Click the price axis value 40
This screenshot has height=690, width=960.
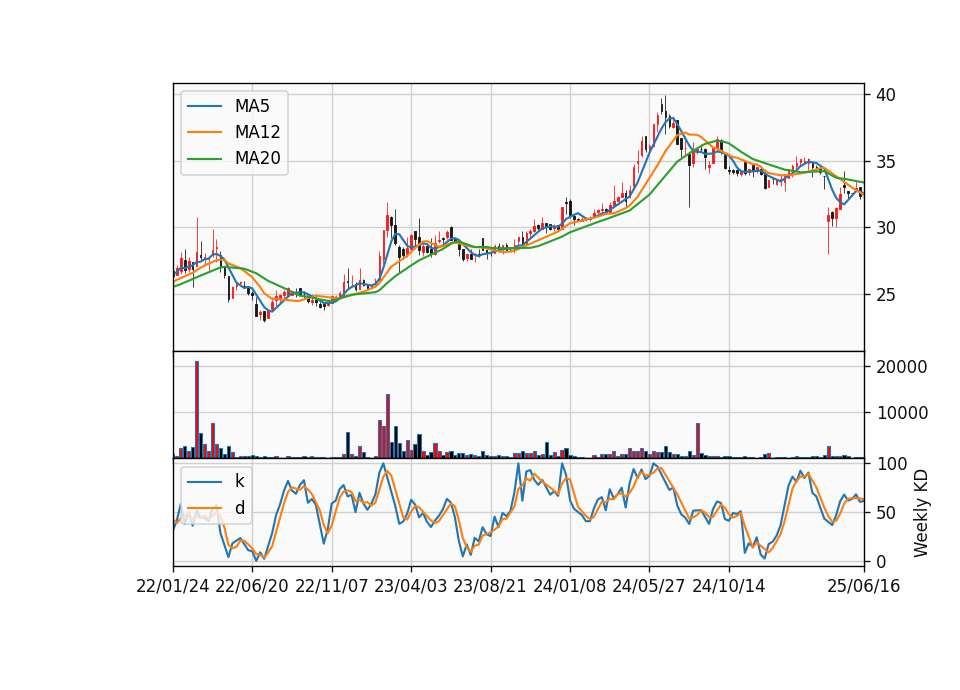pyautogui.click(x=885, y=95)
